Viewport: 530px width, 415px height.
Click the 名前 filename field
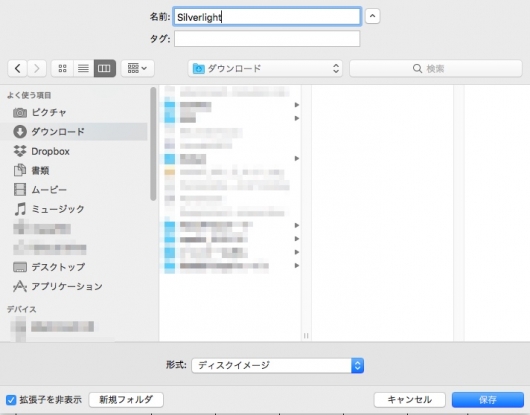click(x=267, y=17)
